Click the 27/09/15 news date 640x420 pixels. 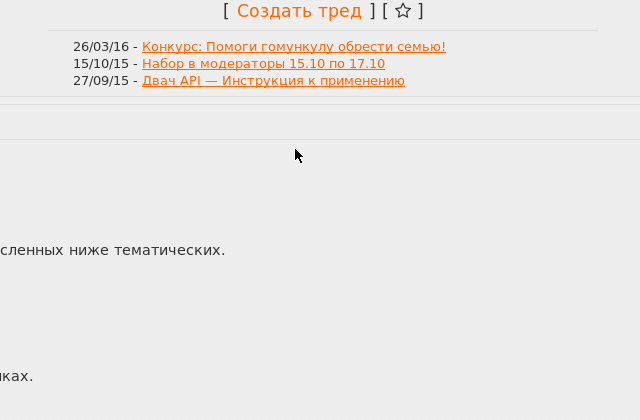tap(101, 81)
